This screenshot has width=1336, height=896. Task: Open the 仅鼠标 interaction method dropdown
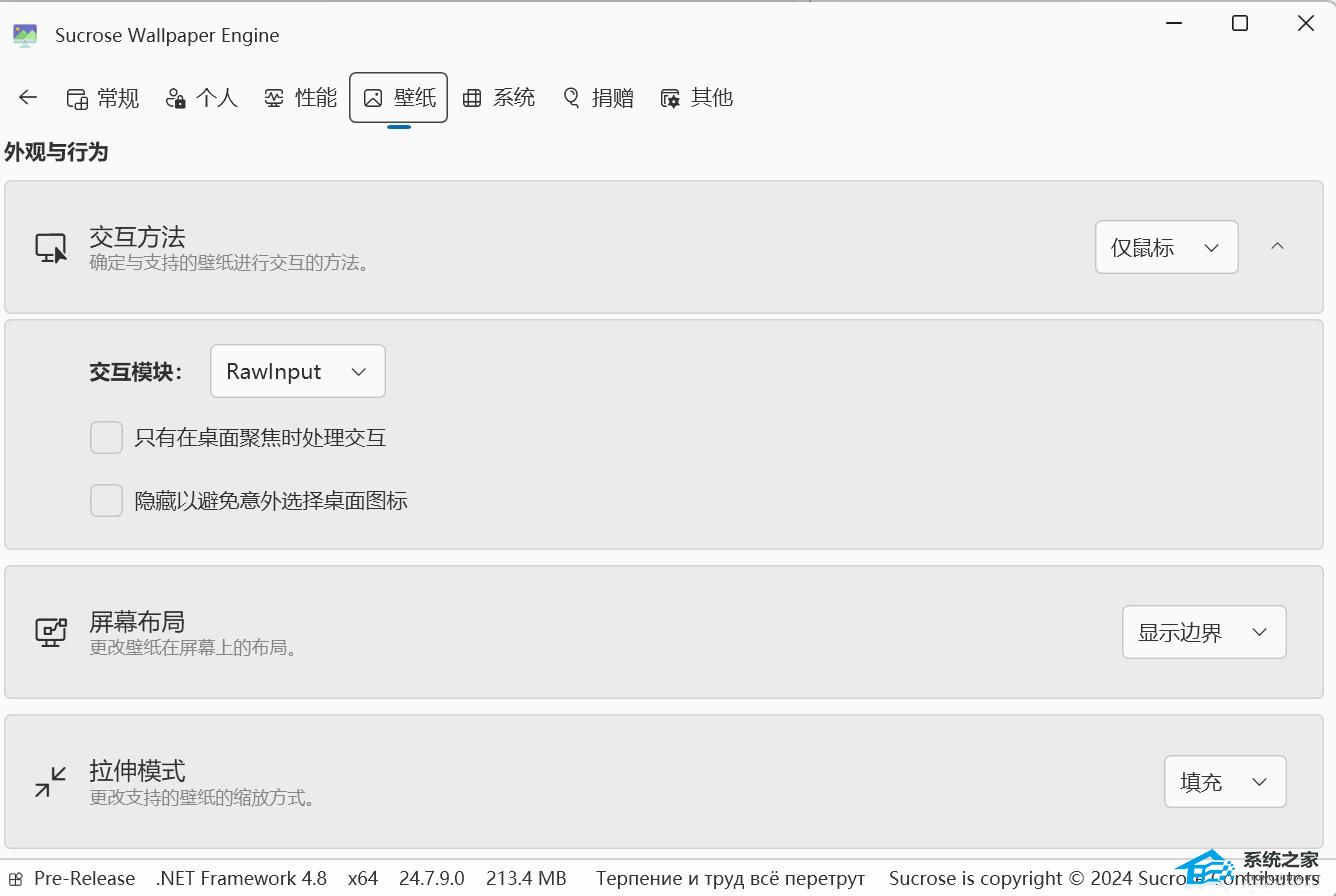(x=1166, y=247)
